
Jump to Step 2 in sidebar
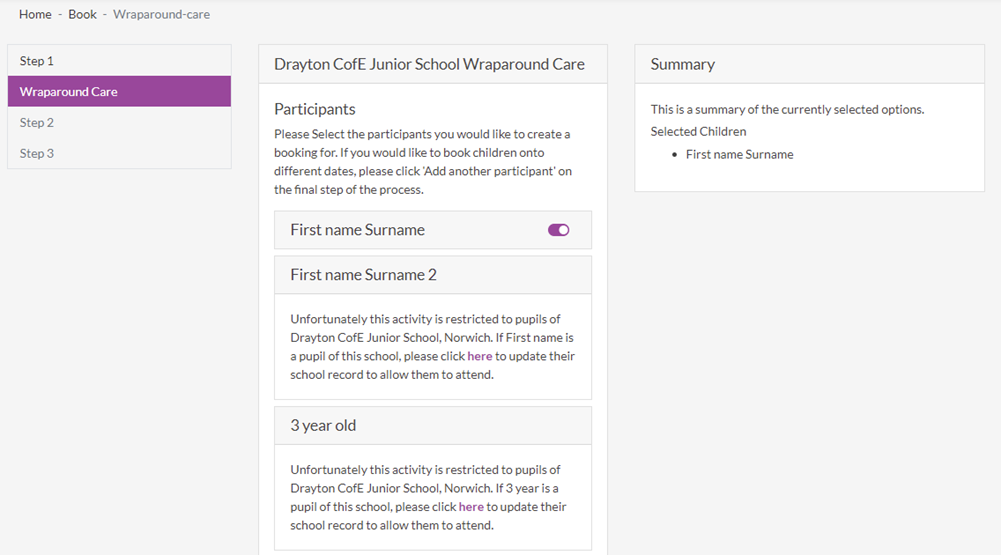[x=119, y=123]
